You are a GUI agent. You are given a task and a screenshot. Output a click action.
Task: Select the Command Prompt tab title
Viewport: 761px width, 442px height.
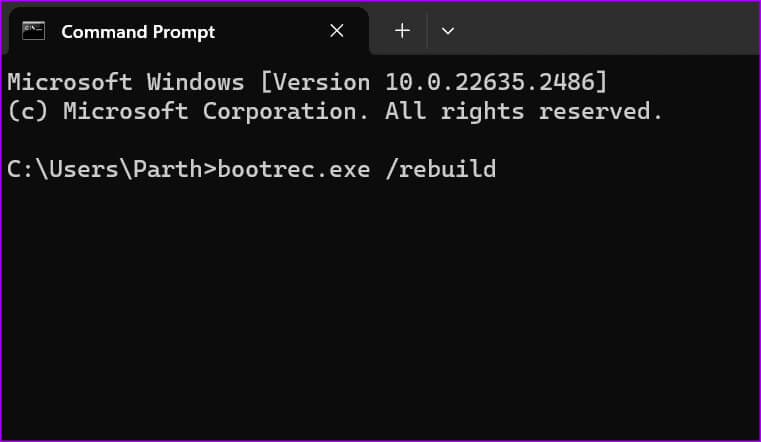(138, 32)
